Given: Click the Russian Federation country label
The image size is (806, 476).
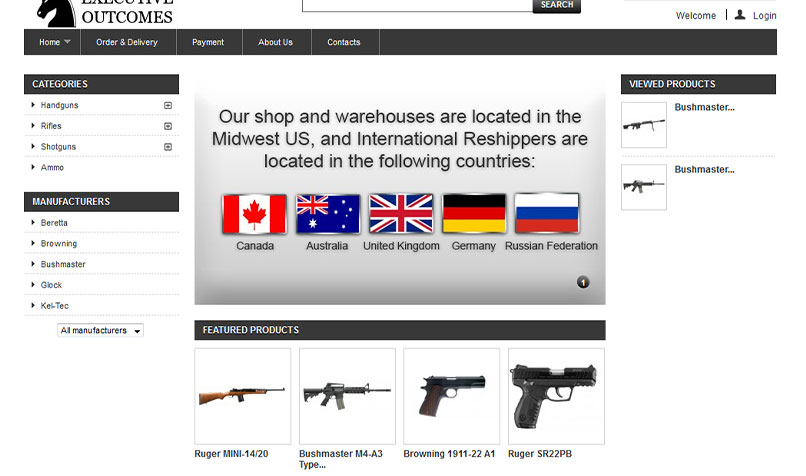Looking at the screenshot, I should [x=551, y=246].
